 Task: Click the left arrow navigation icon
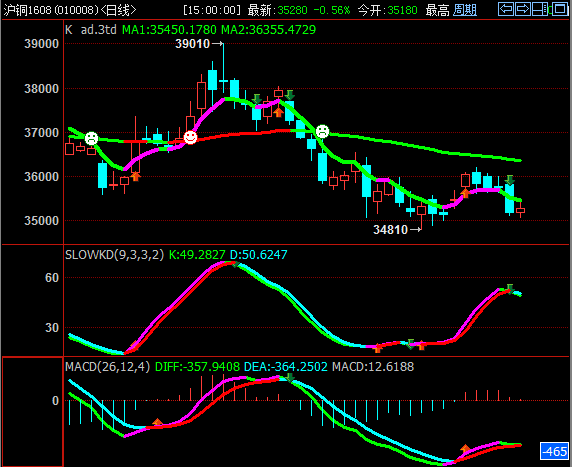coord(506,9)
